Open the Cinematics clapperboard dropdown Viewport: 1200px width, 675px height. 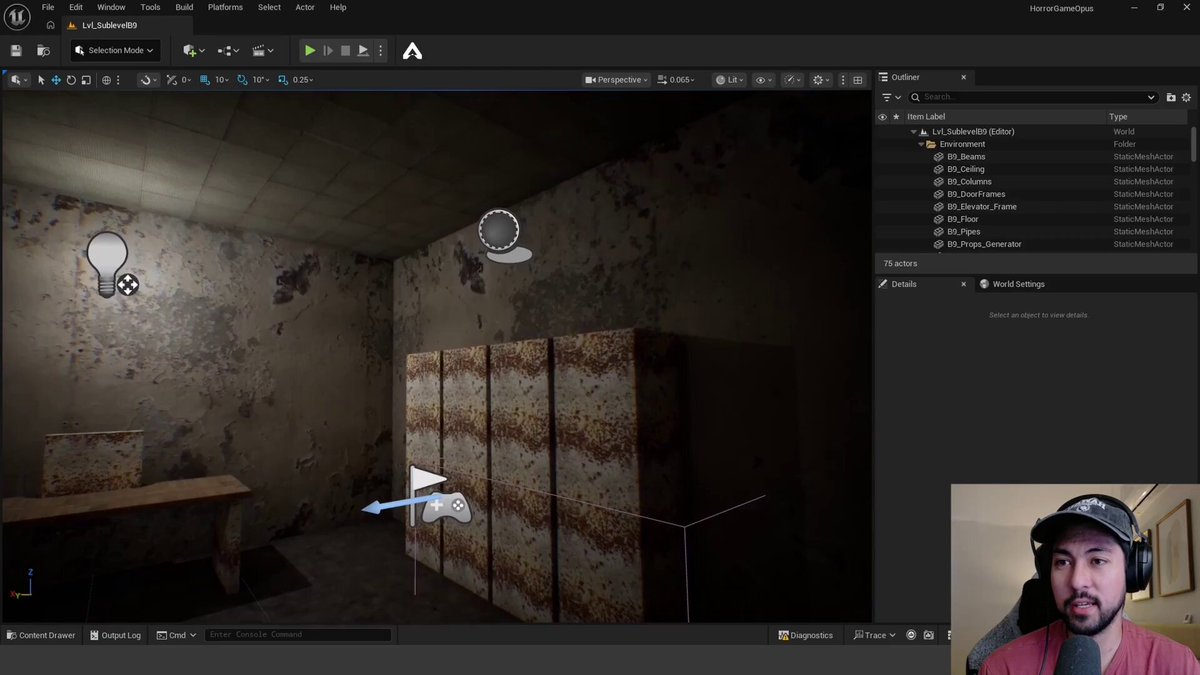[x=263, y=50]
